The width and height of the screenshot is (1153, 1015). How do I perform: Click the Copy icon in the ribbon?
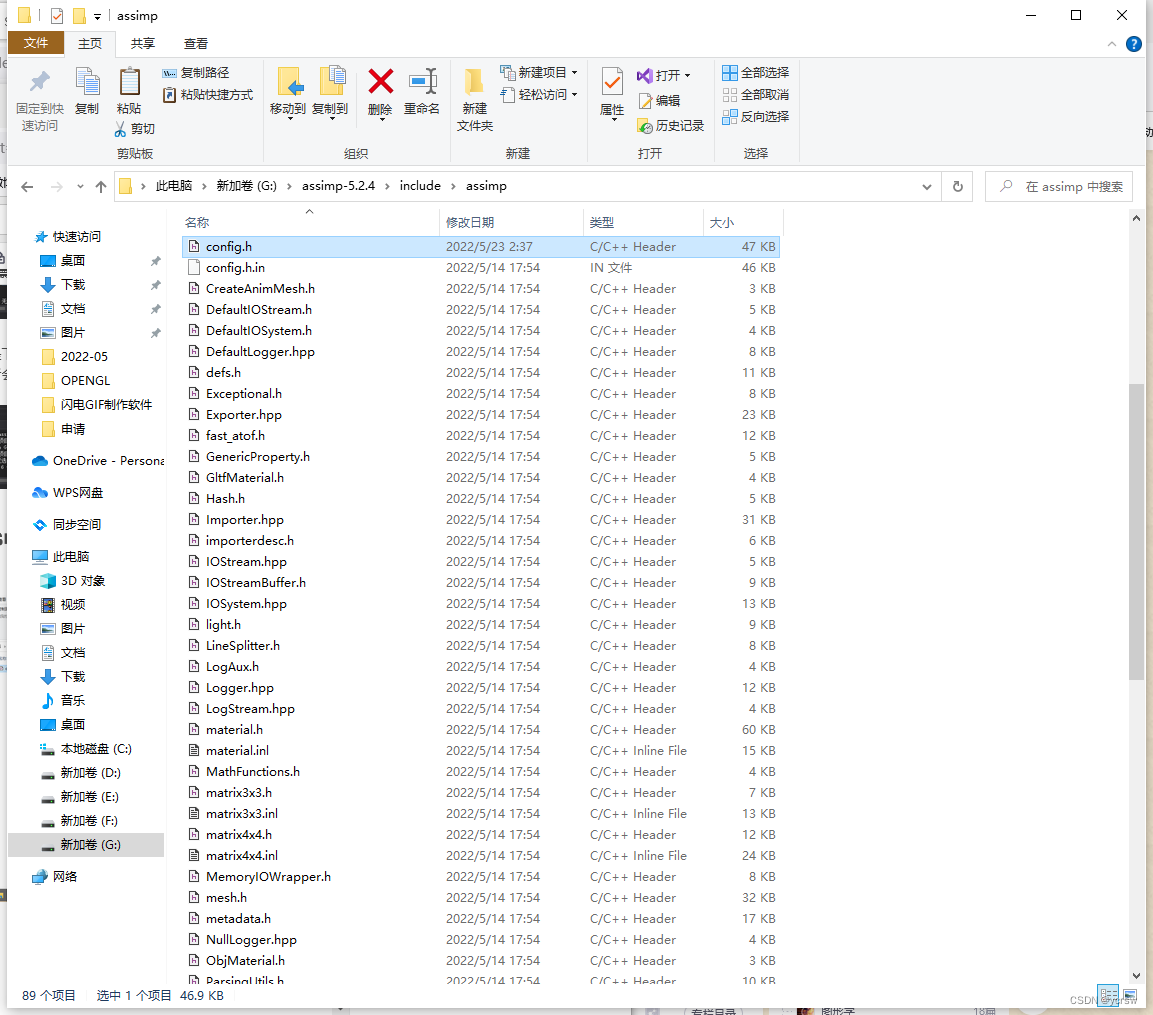pyautogui.click(x=88, y=82)
